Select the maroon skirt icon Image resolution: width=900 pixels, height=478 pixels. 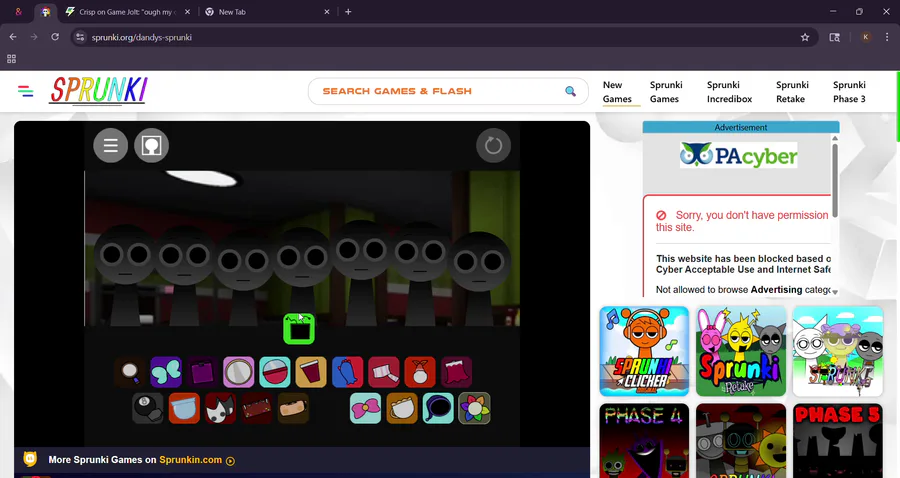coord(456,372)
